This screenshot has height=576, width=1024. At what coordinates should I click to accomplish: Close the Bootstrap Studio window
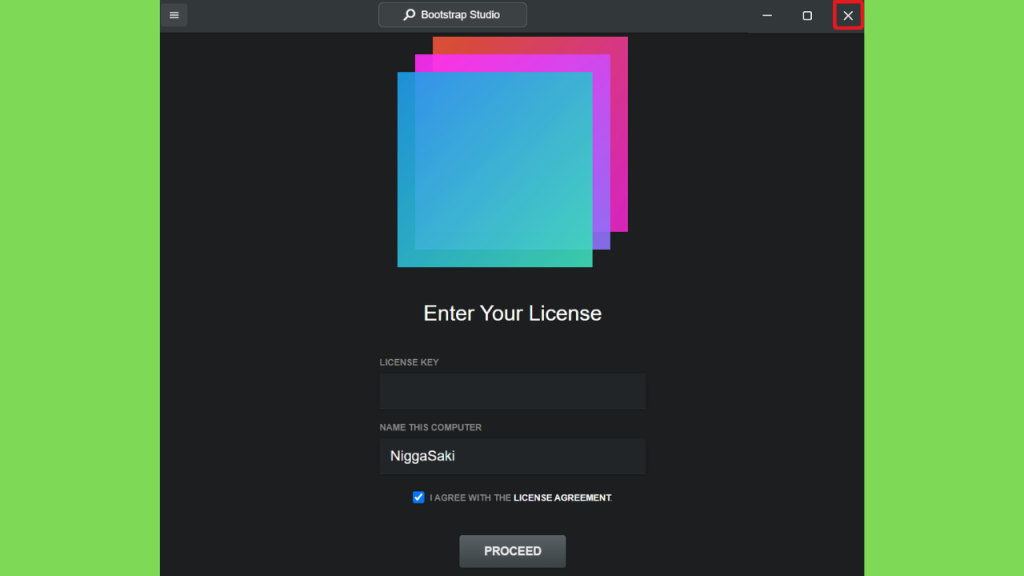[x=848, y=15]
